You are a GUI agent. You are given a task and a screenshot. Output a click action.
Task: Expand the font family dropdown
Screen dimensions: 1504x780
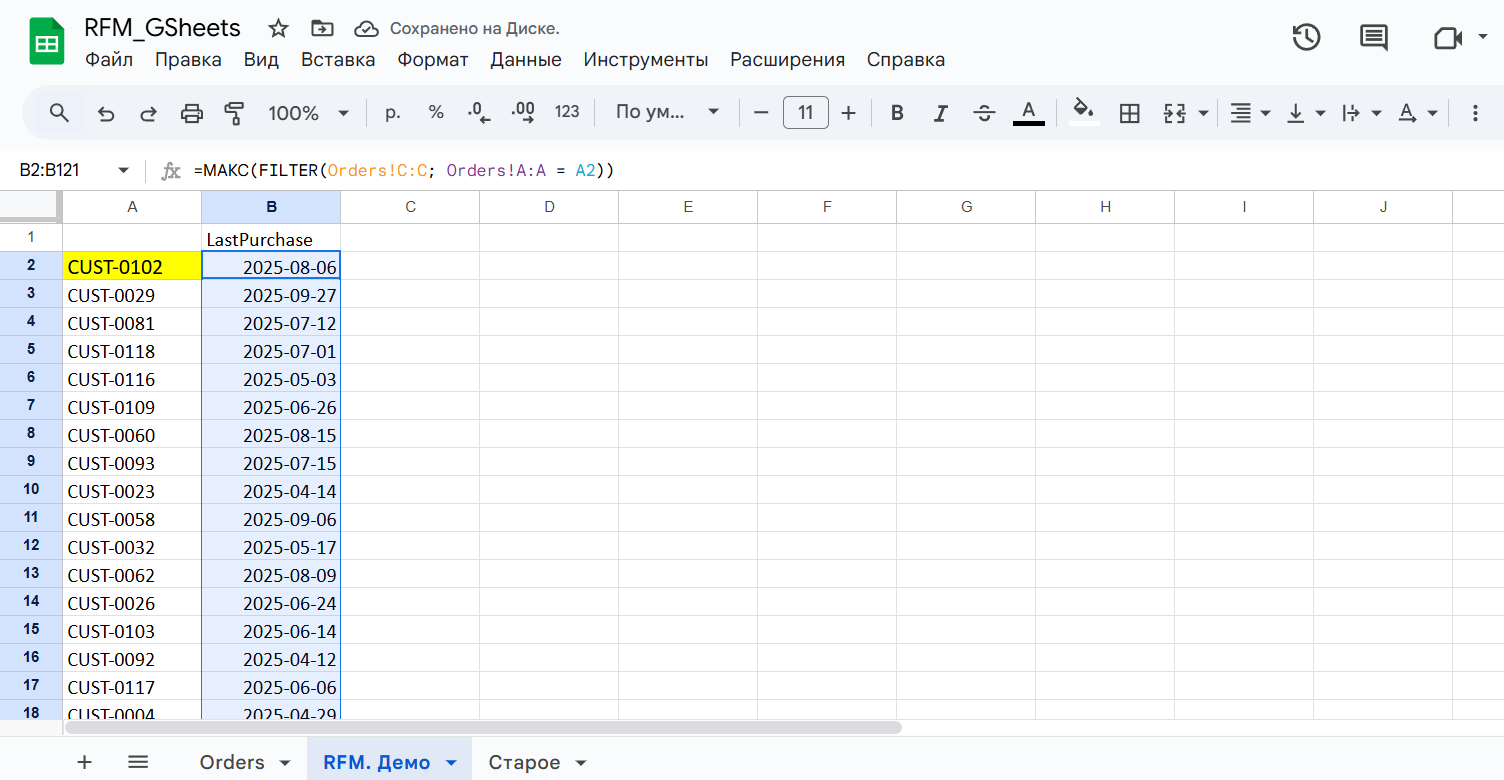(667, 113)
